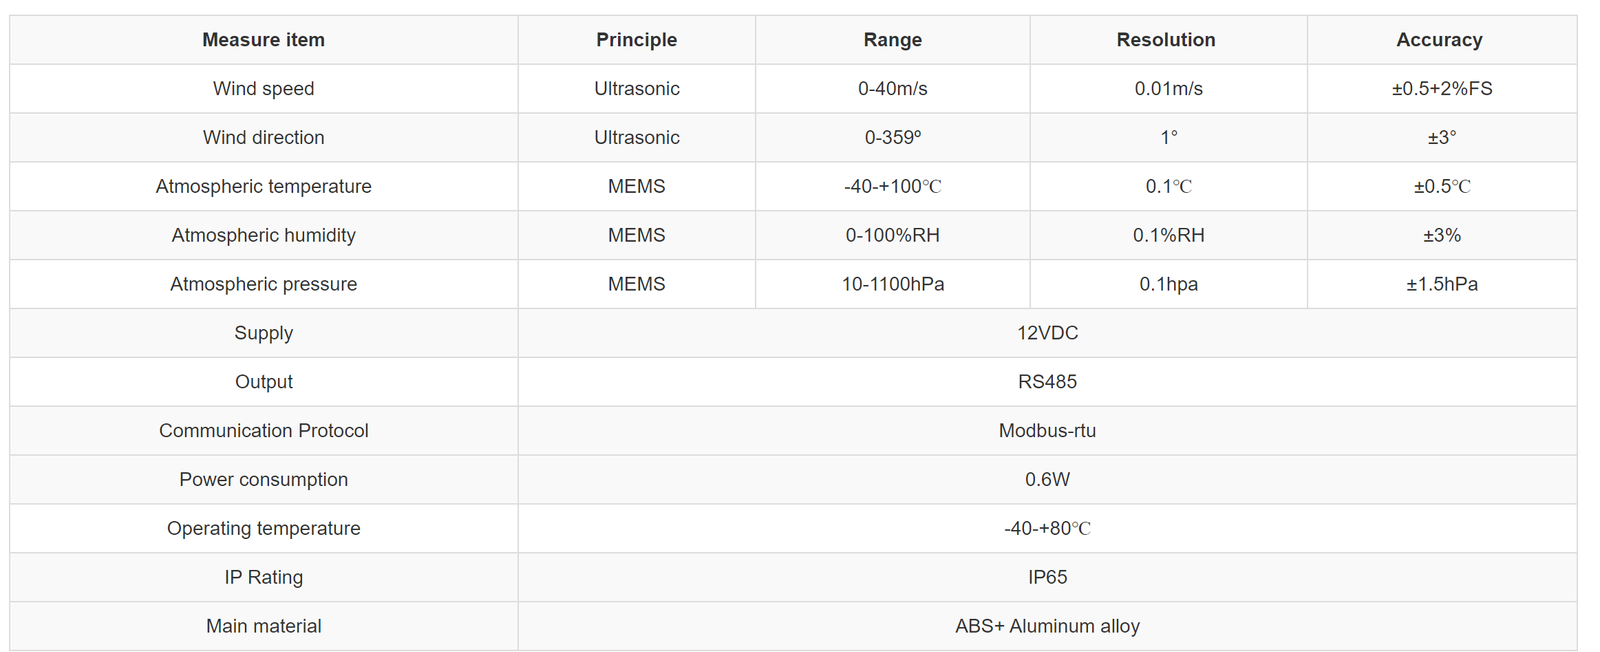The height and width of the screenshot is (652, 1600).
Task: Select the Atmospheric humidity row label
Action: coord(264,236)
